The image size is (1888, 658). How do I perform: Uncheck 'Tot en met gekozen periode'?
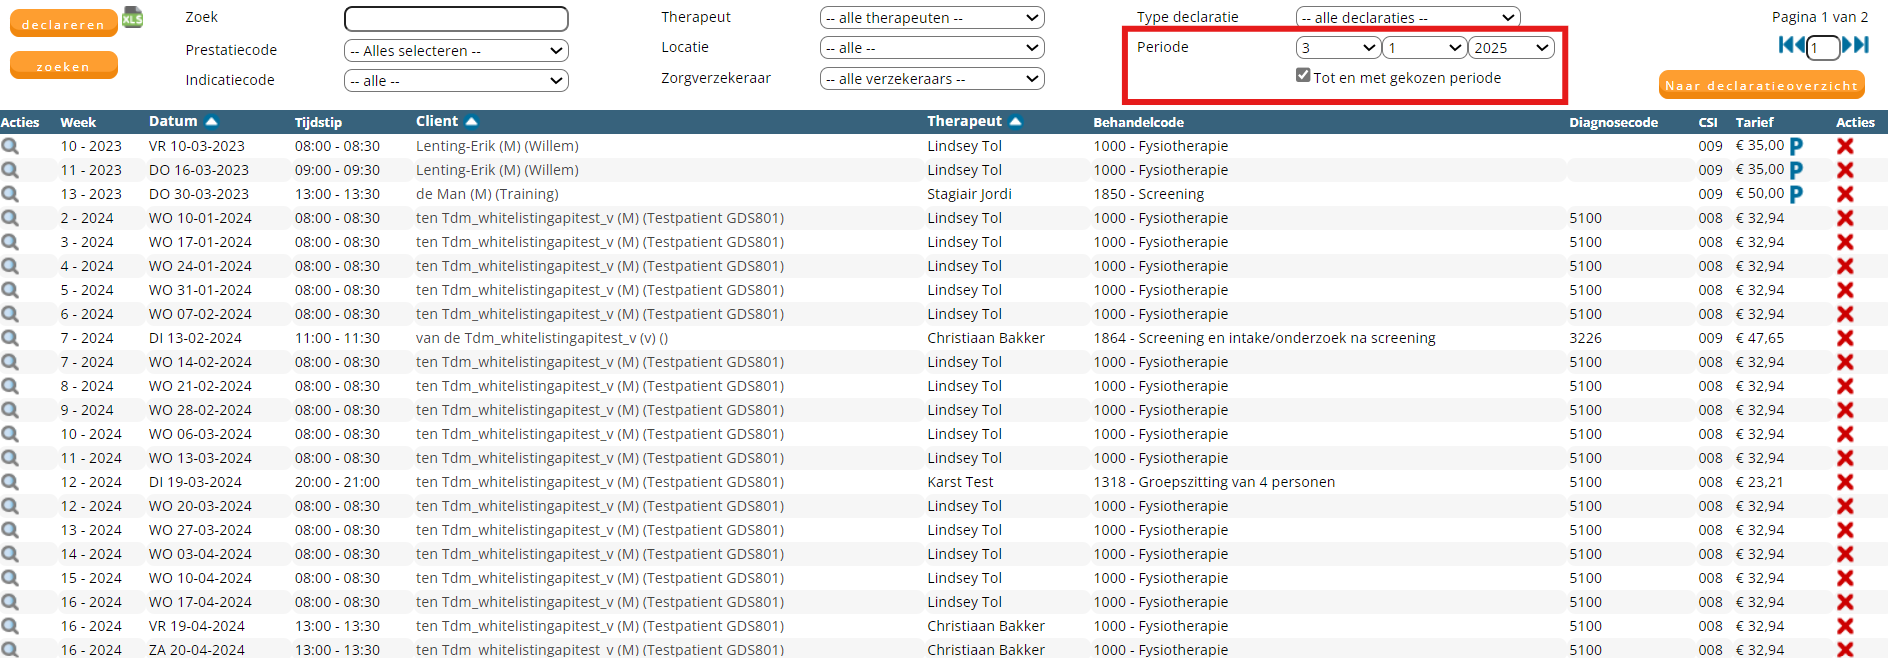tap(1303, 75)
